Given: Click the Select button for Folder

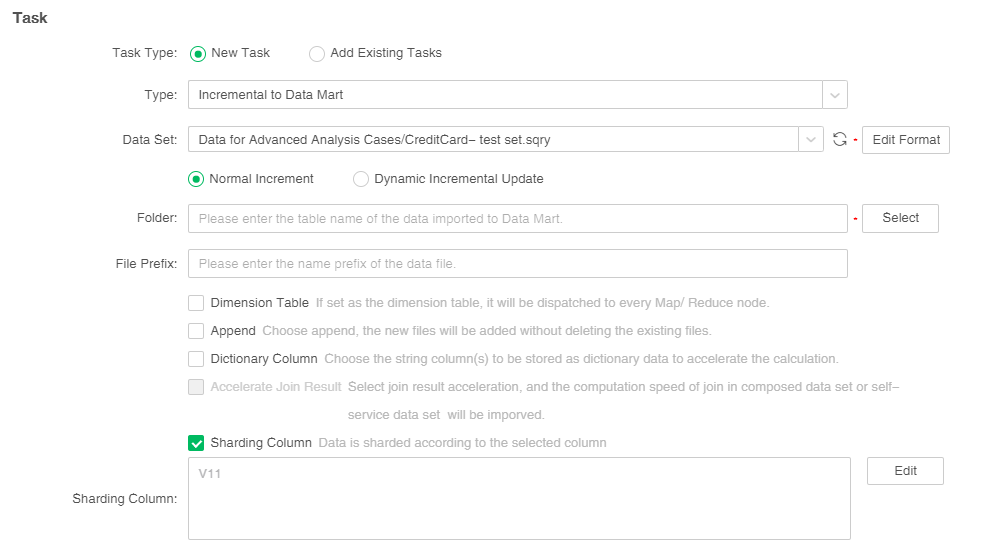Looking at the screenshot, I should pyautogui.click(x=900, y=218).
